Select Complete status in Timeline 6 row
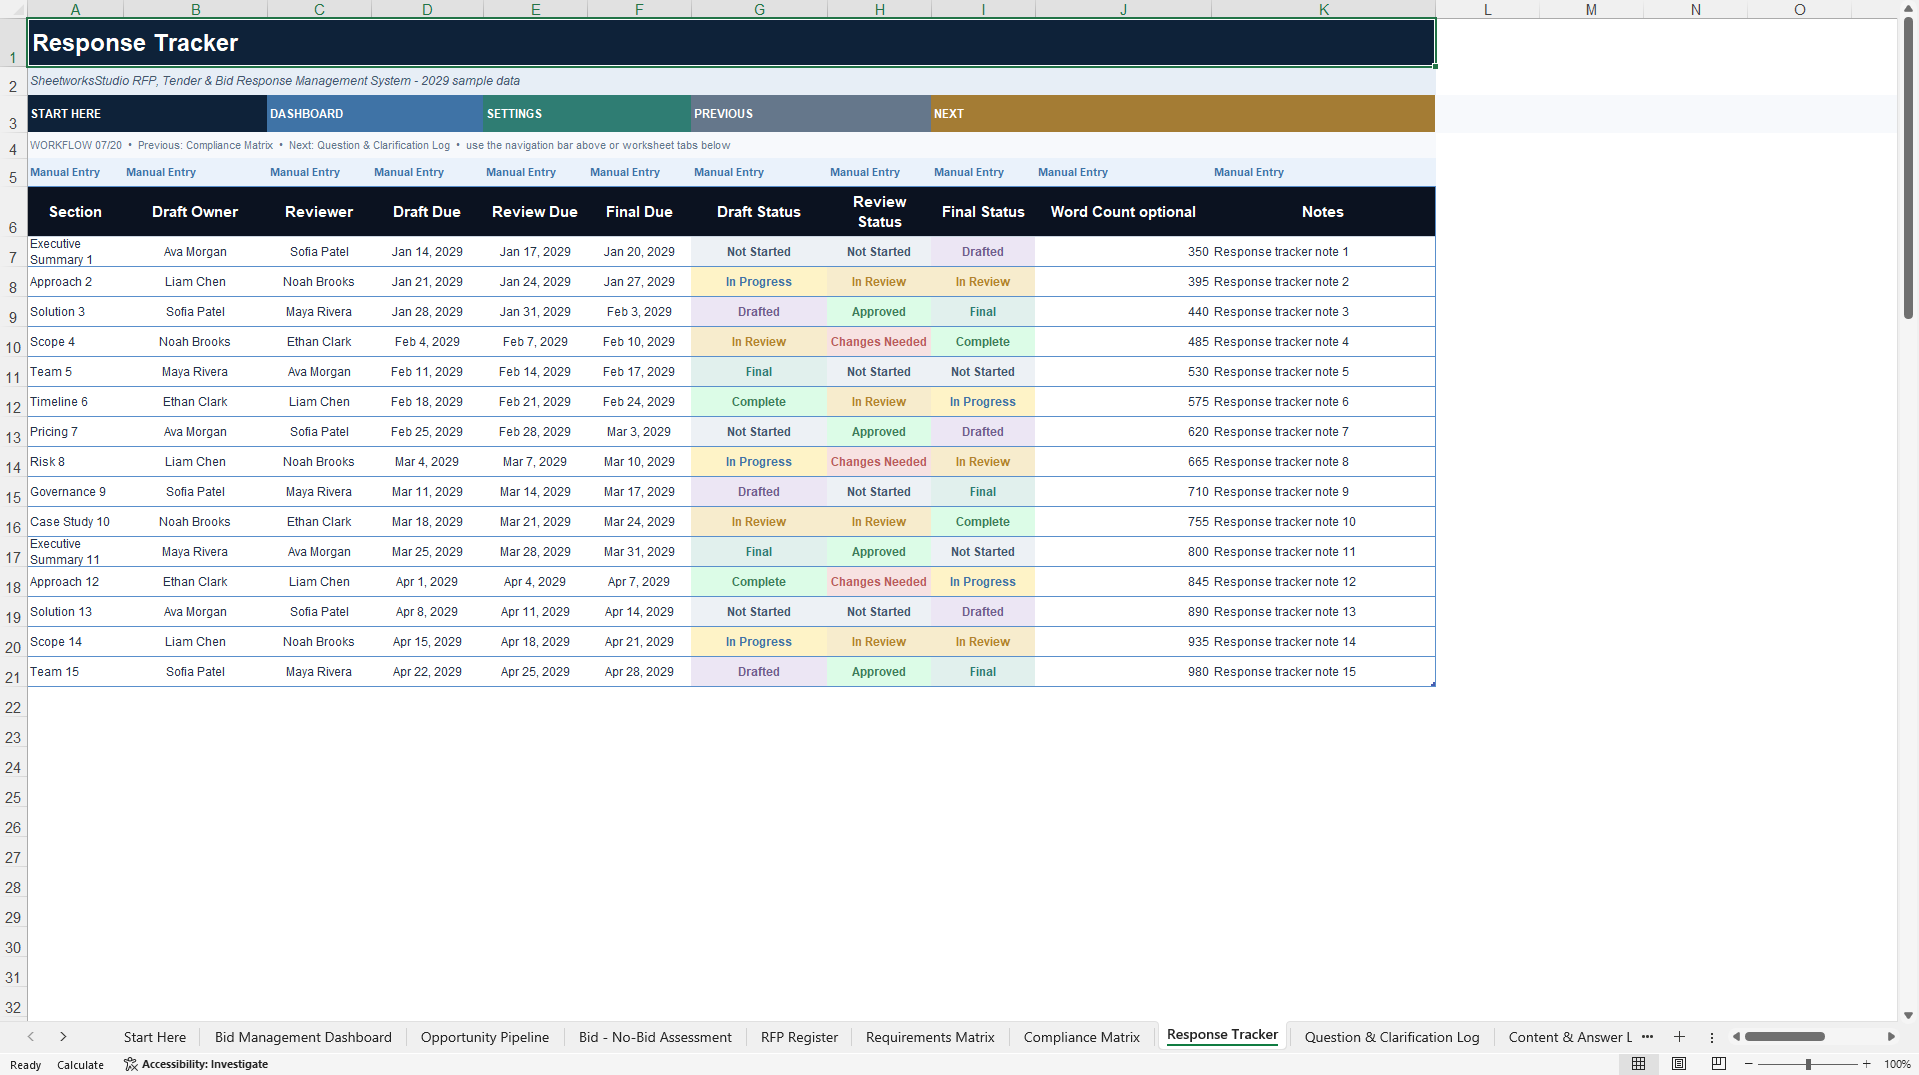1919x1075 pixels. point(759,402)
